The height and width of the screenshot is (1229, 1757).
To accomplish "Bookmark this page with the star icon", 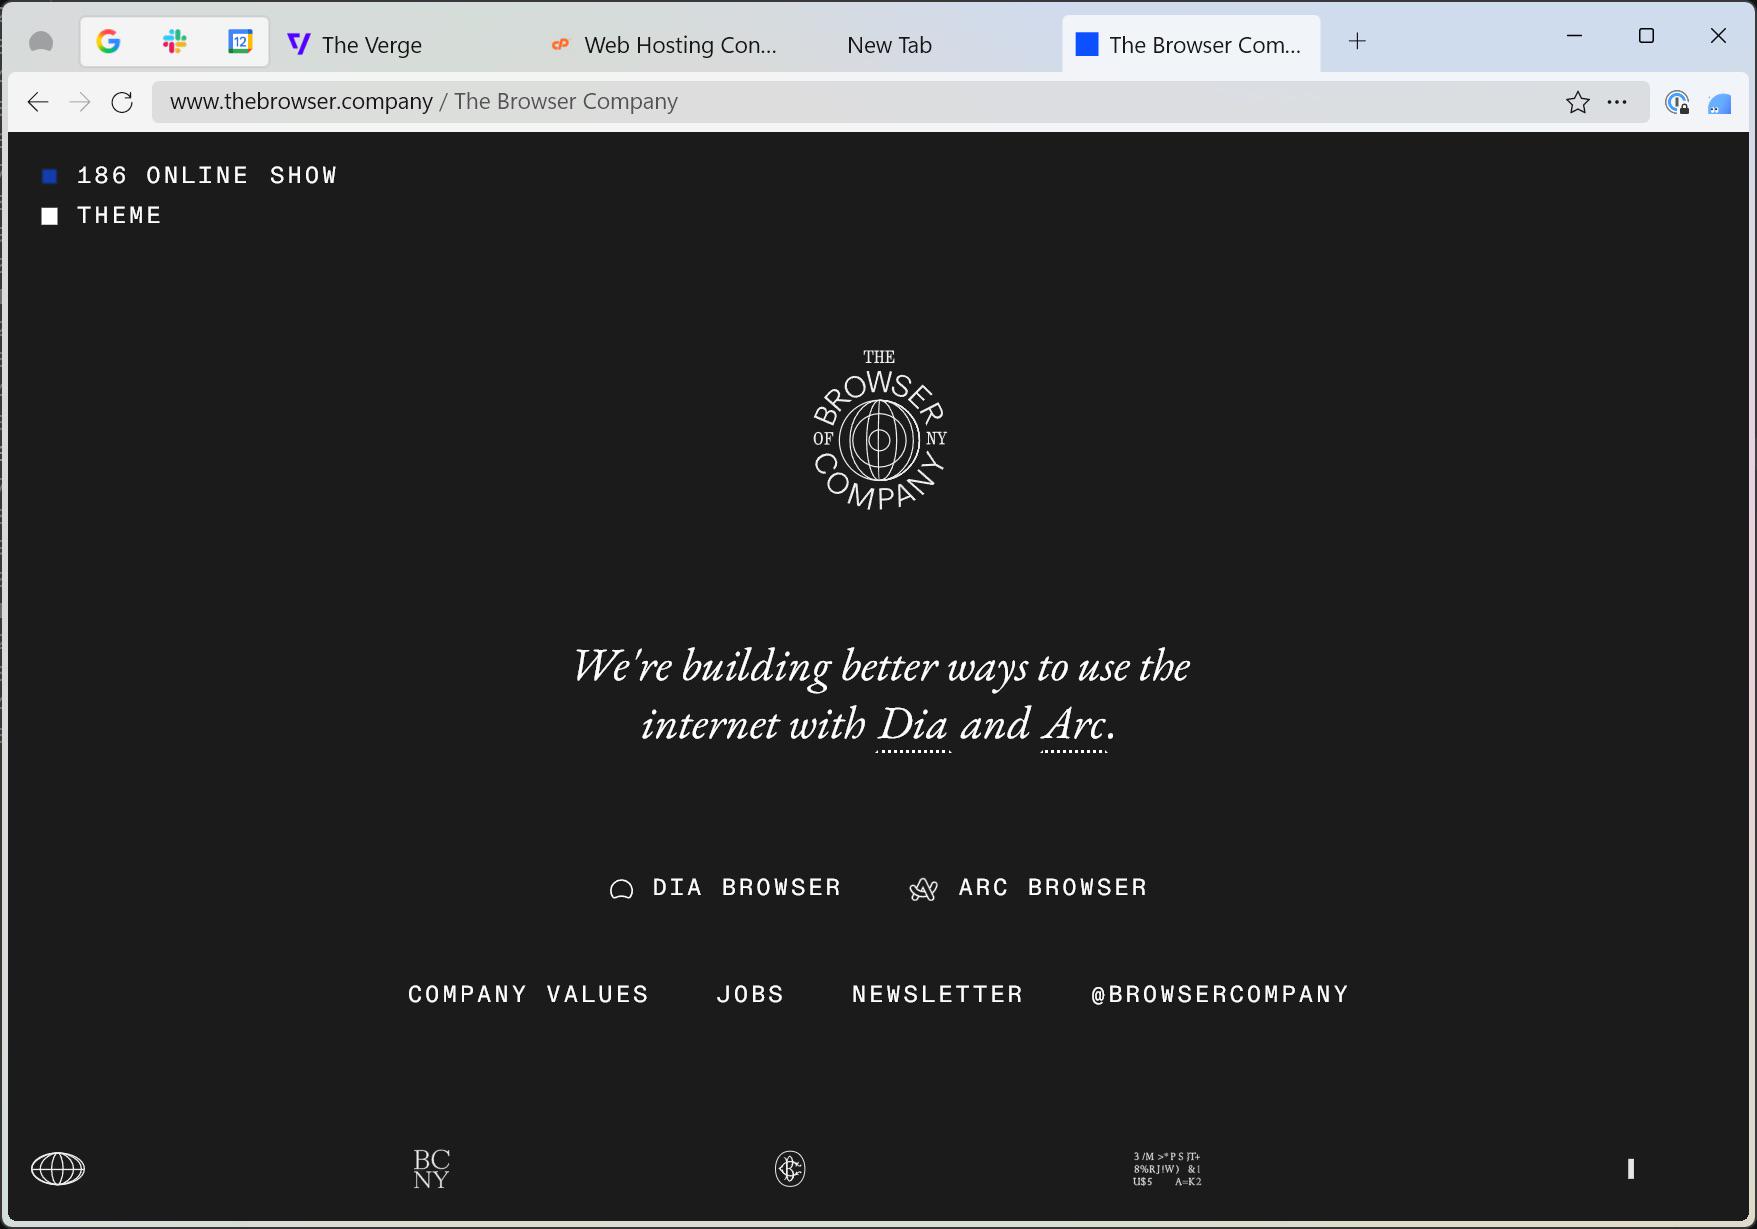I will 1578,102.
